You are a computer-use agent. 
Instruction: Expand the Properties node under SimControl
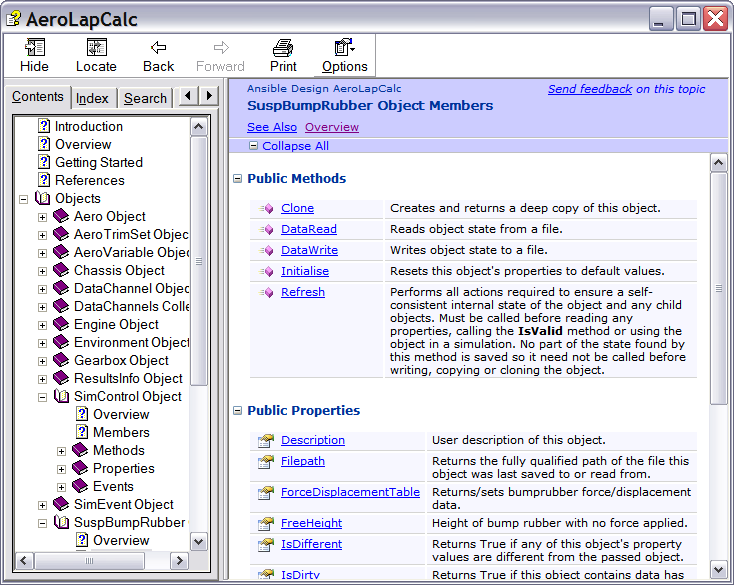tap(61, 469)
